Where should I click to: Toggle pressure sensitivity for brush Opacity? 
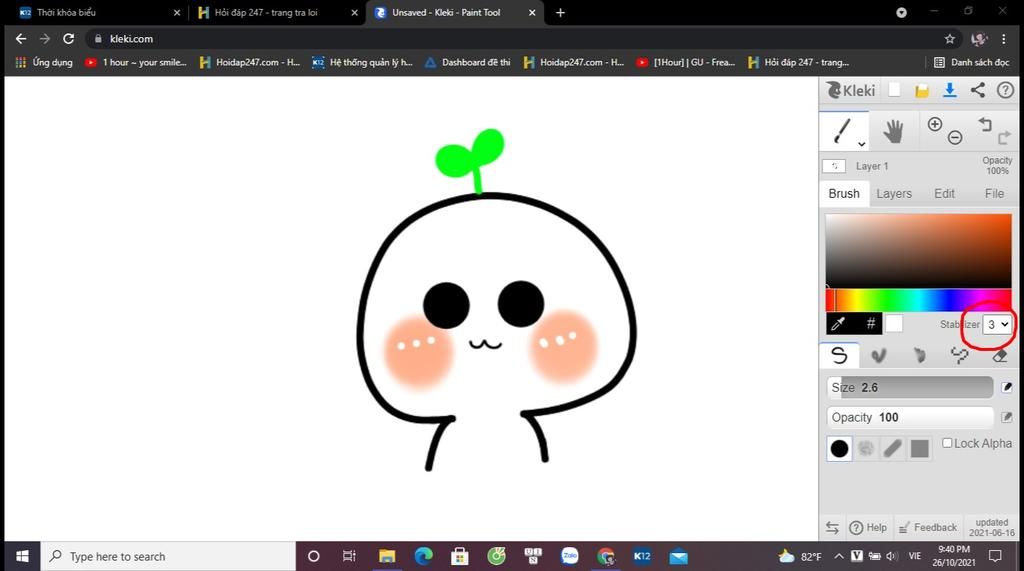(x=1006, y=417)
